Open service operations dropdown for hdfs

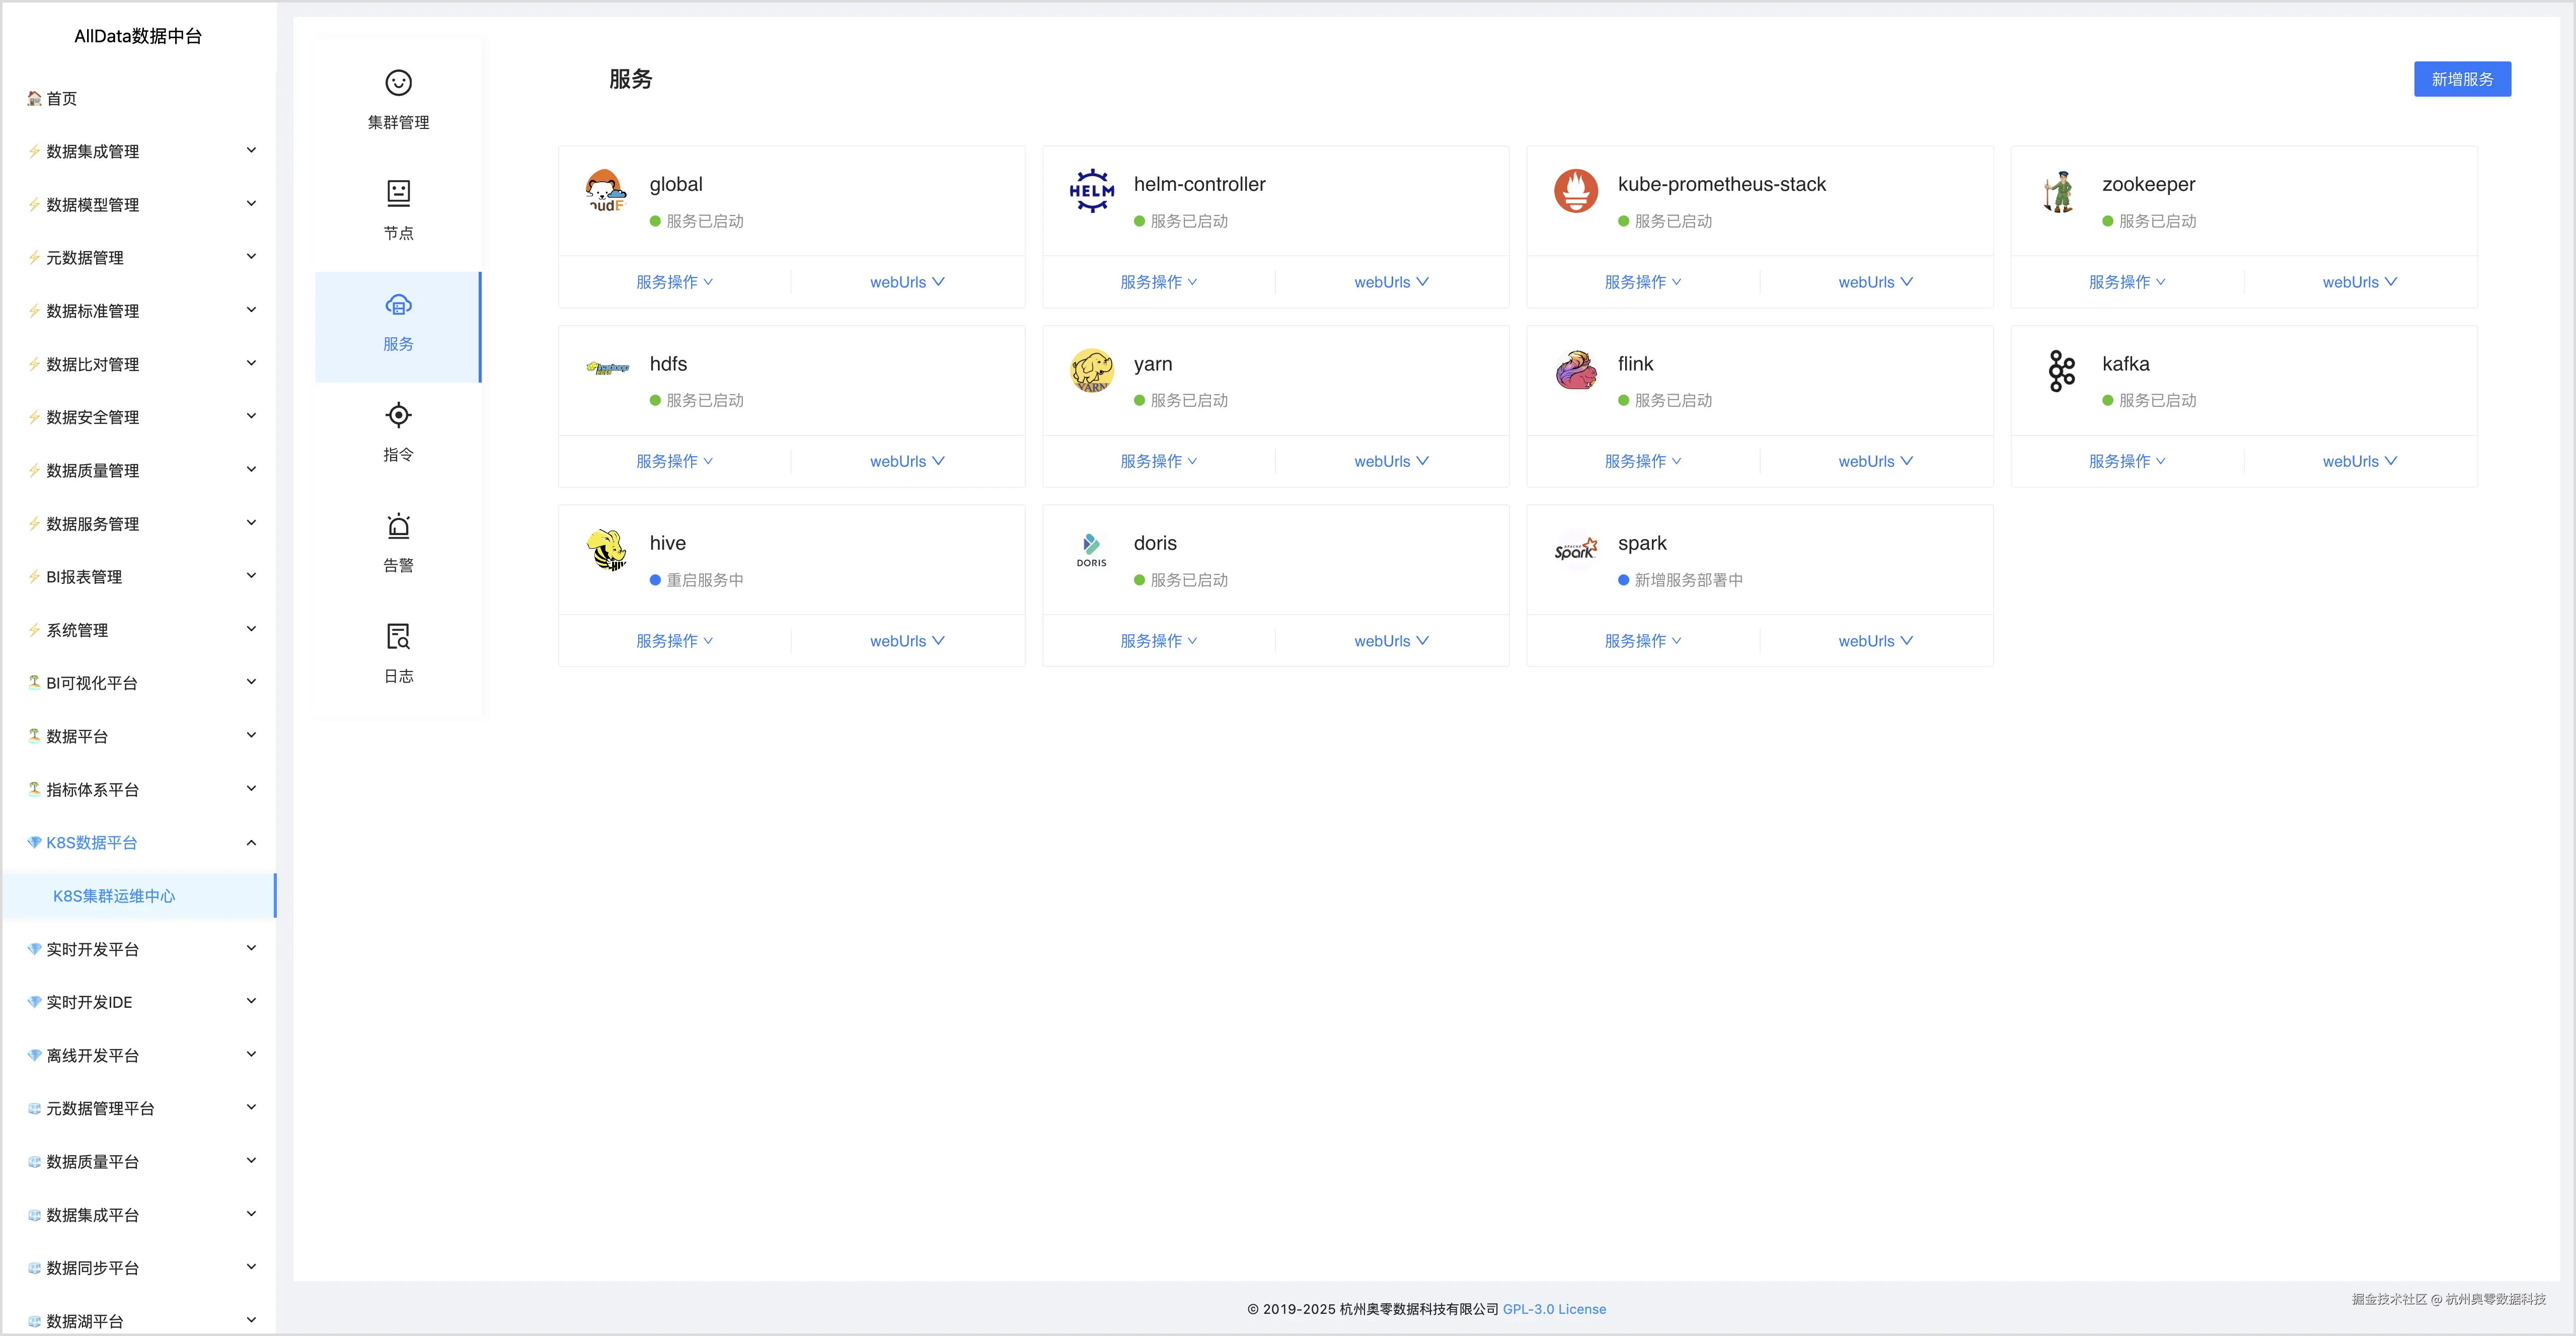pyautogui.click(x=674, y=461)
